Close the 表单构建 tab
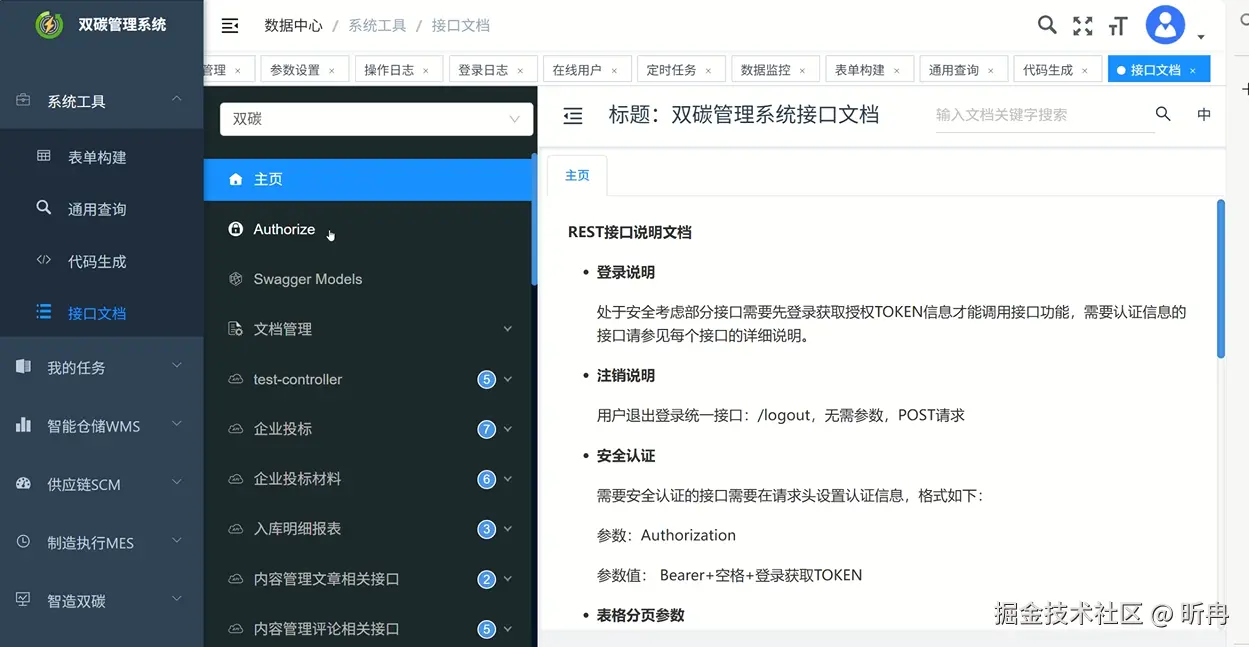This screenshot has width=1249, height=647. 896,71
